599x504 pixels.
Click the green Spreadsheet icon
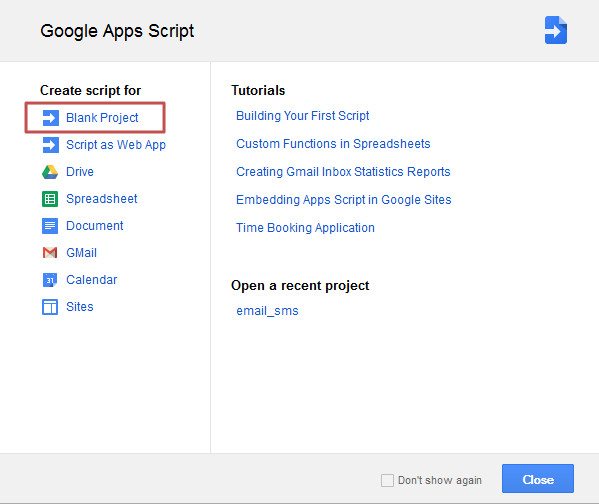coord(50,199)
